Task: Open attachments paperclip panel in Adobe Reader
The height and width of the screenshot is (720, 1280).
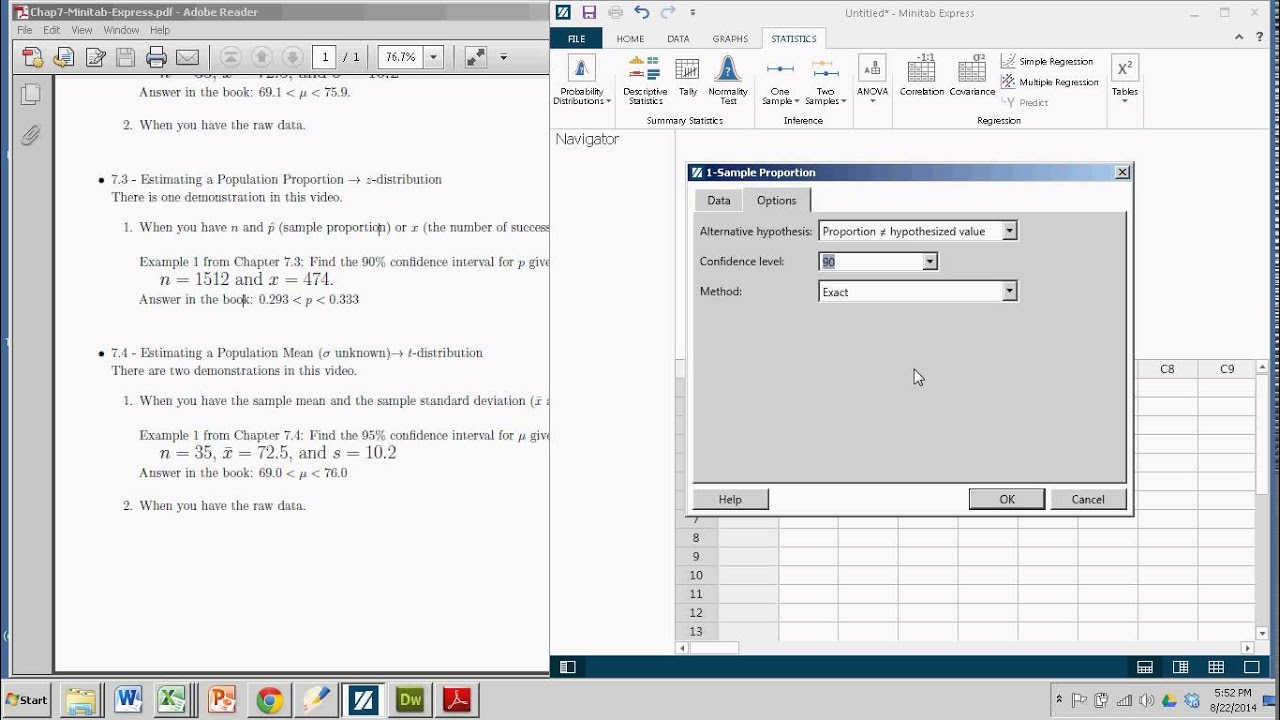Action: click(31, 134)
